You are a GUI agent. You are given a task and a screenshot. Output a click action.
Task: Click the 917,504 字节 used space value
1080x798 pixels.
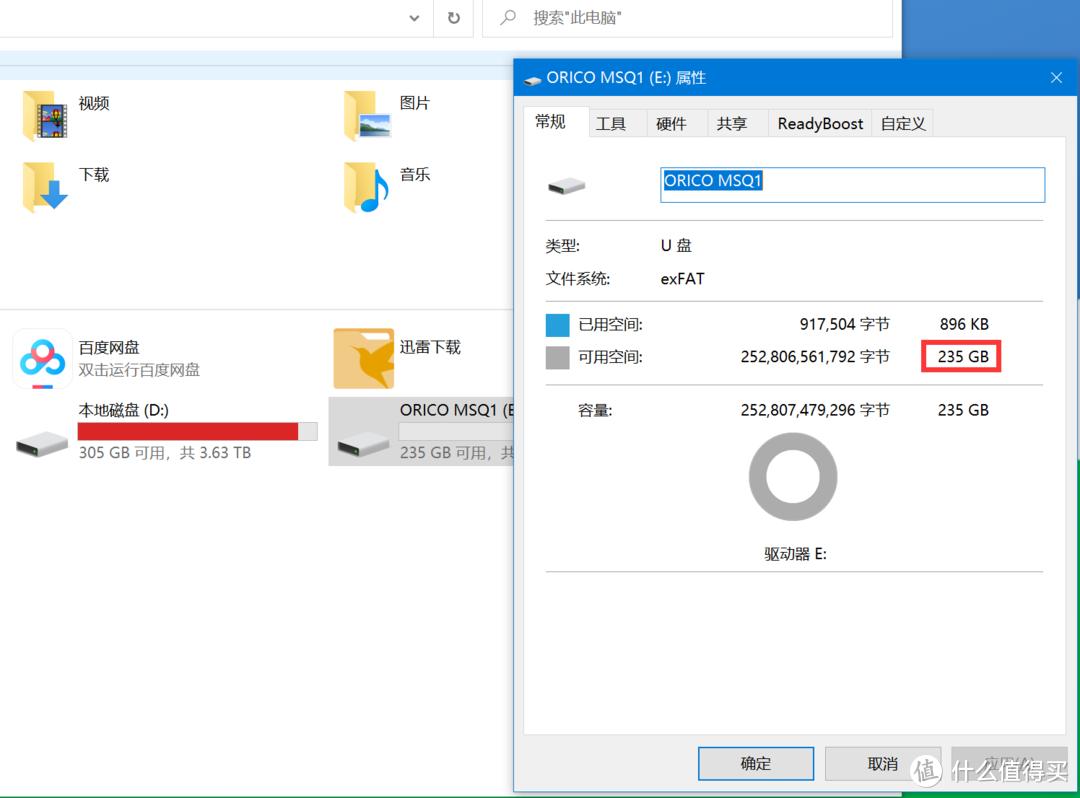(x=844, y=324)
